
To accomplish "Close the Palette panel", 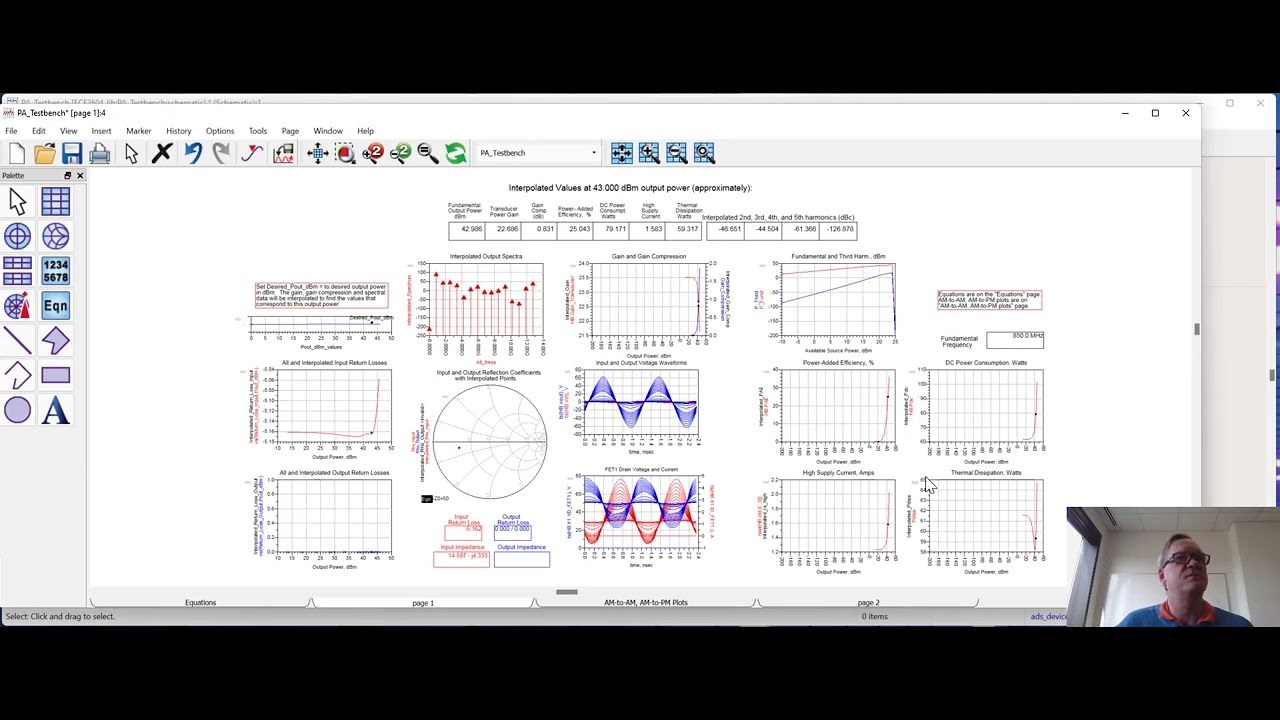I will click(80, 175).
